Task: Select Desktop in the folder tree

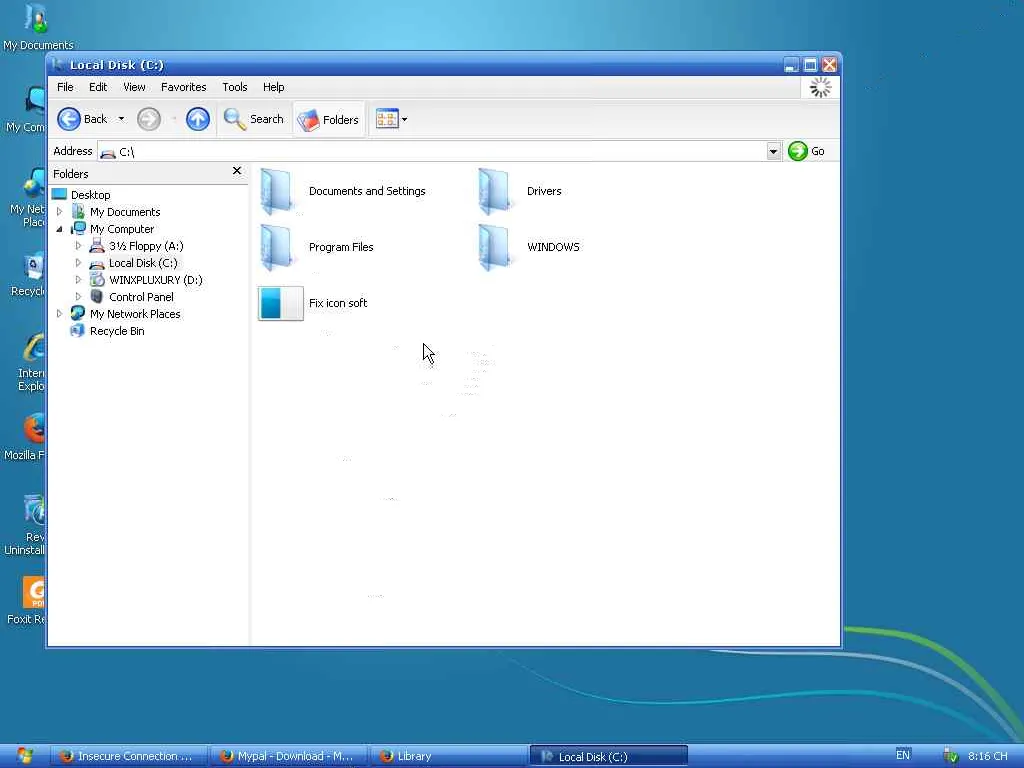Action: 90,195
